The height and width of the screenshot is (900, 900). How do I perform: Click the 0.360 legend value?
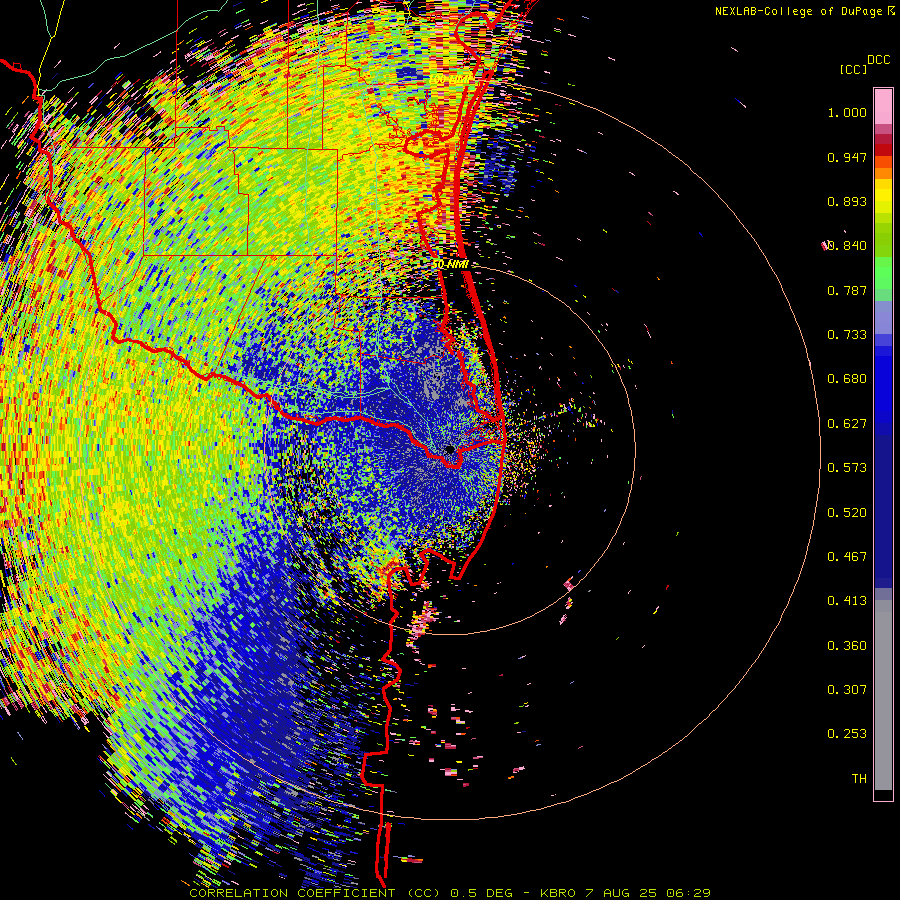pyautogui.click(x=847, y=646)
